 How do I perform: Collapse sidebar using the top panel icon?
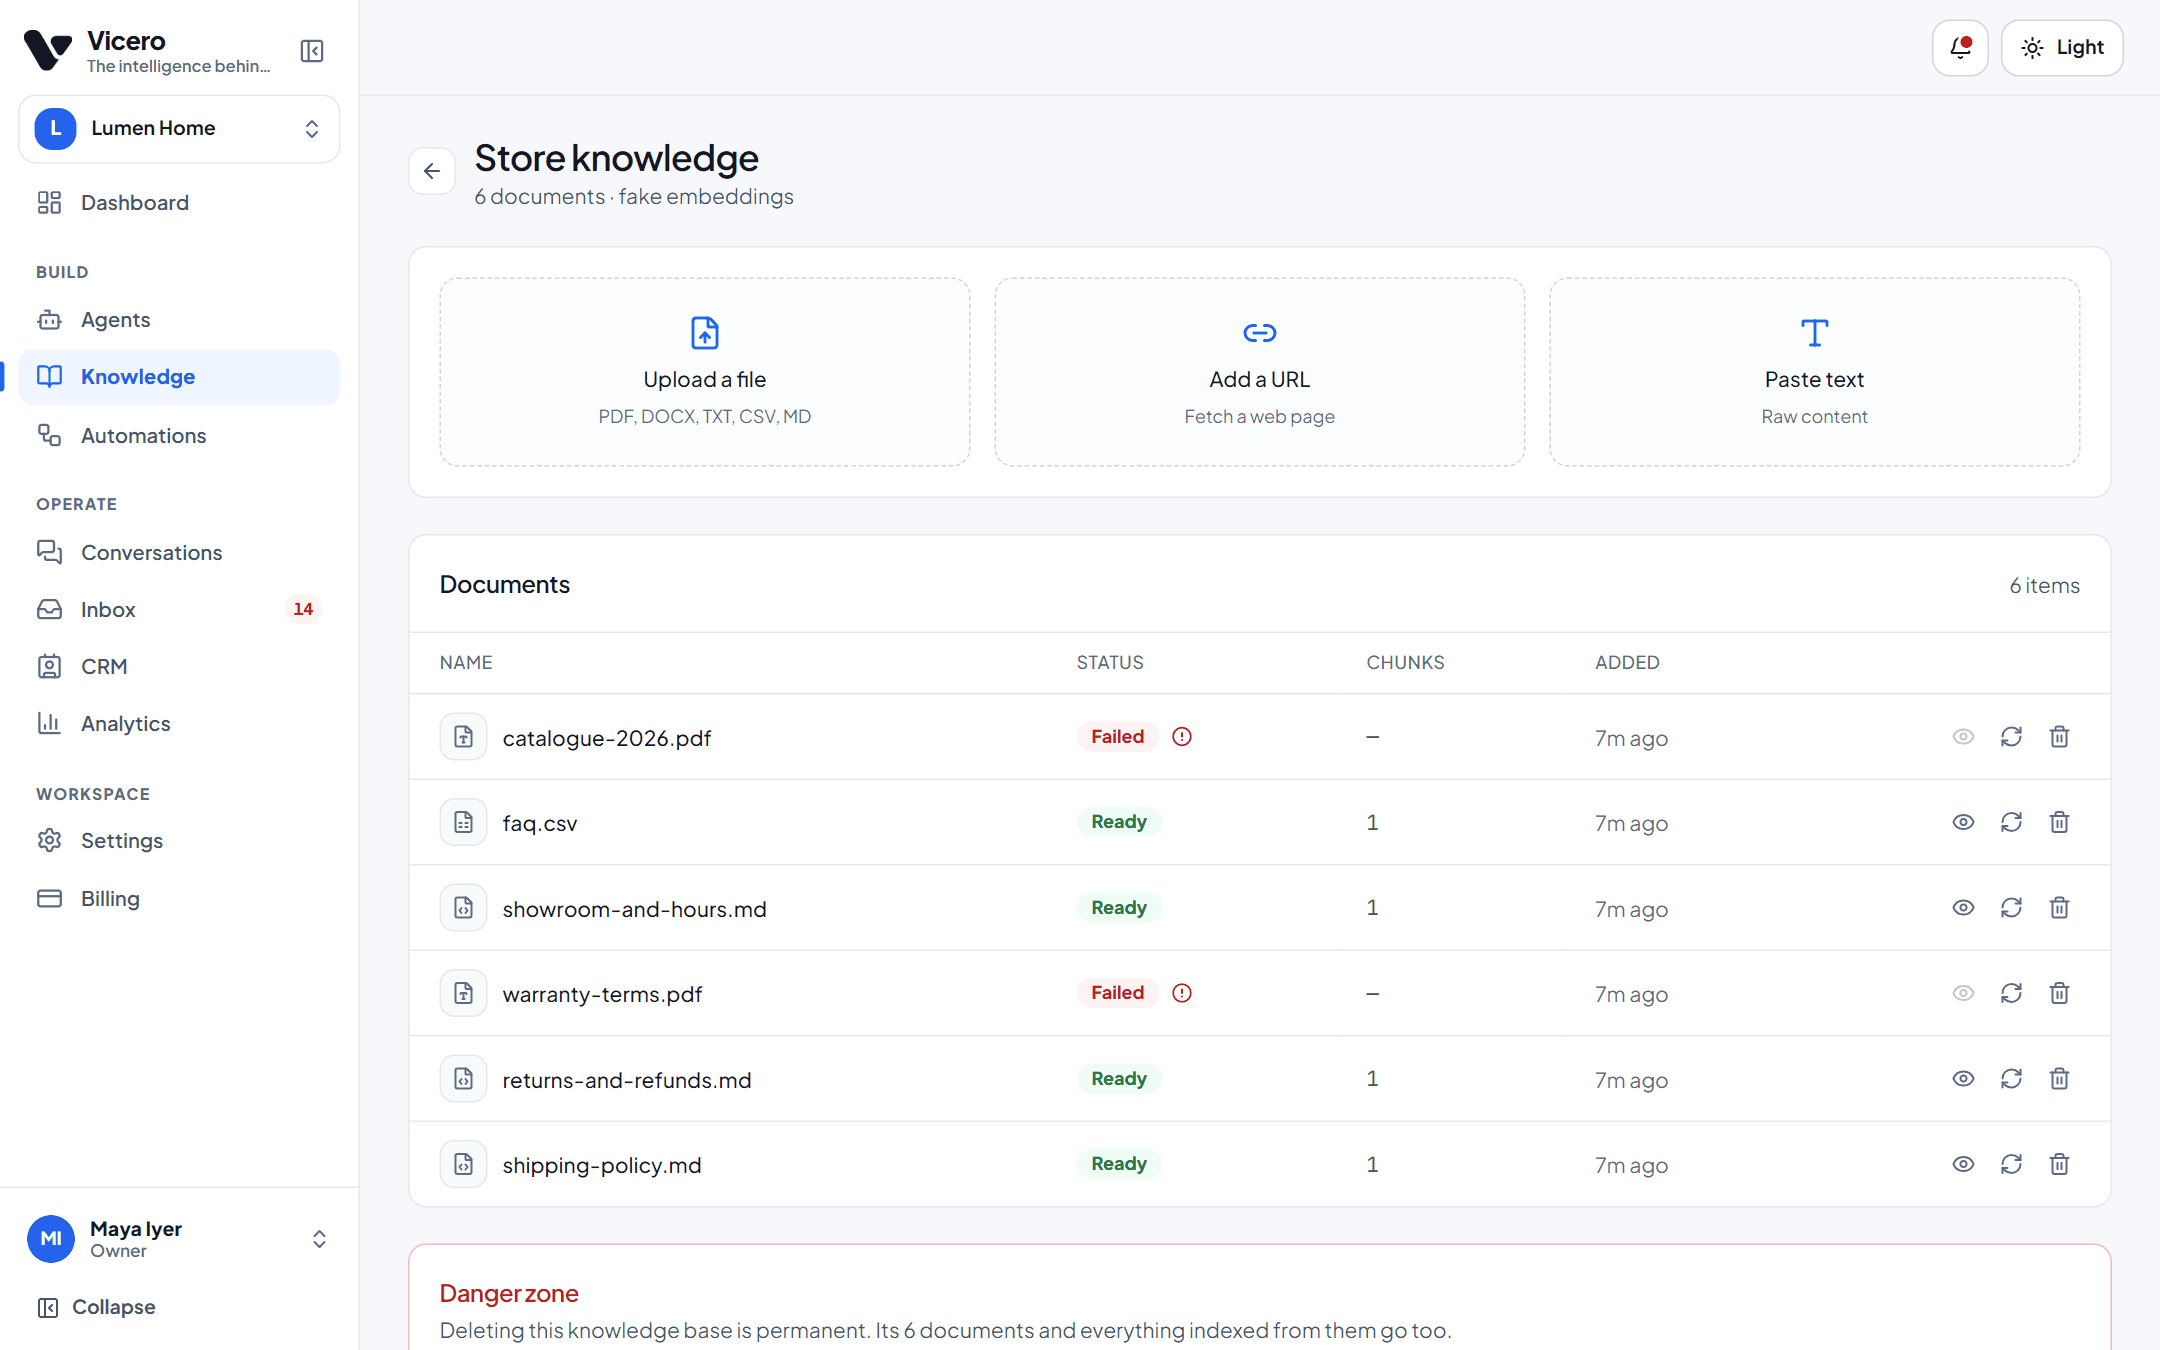[x=312, y=51]
